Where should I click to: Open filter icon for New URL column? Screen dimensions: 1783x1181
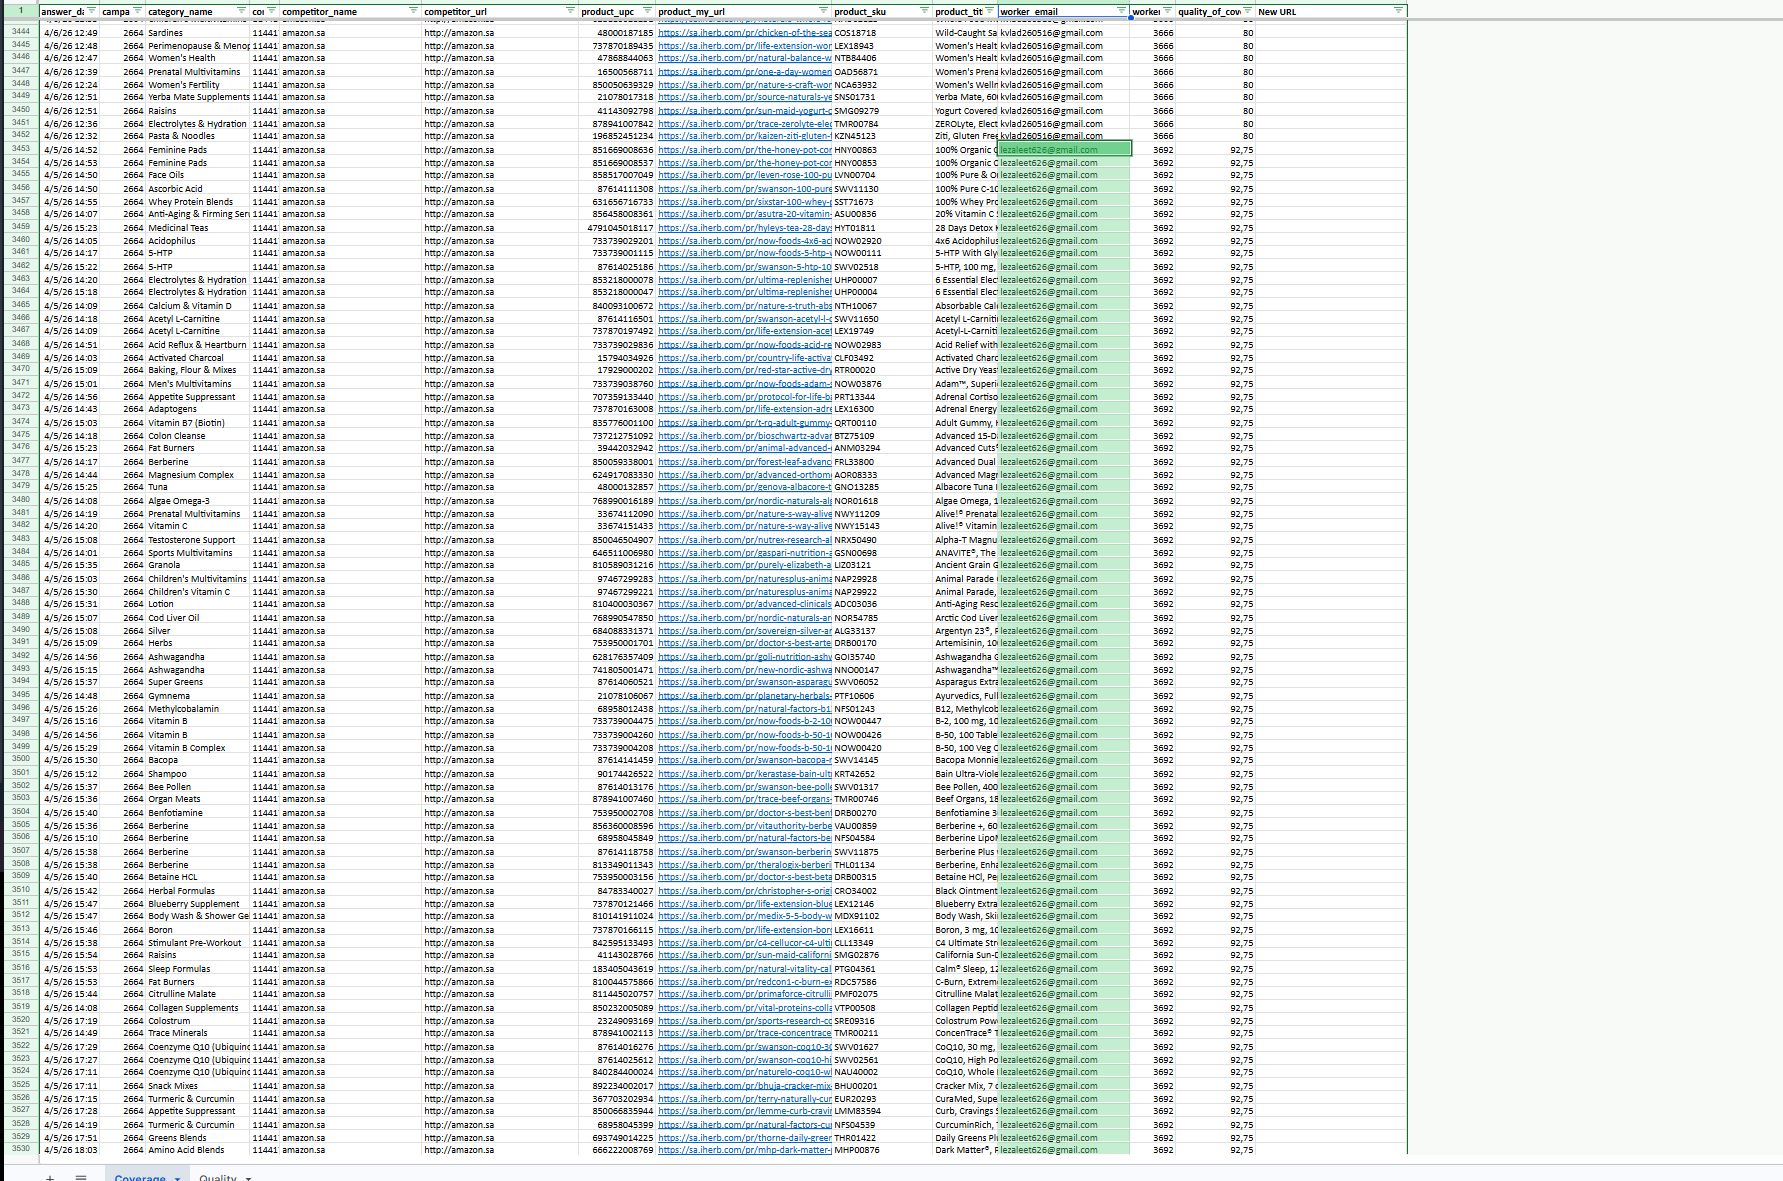coord(1398,11)
